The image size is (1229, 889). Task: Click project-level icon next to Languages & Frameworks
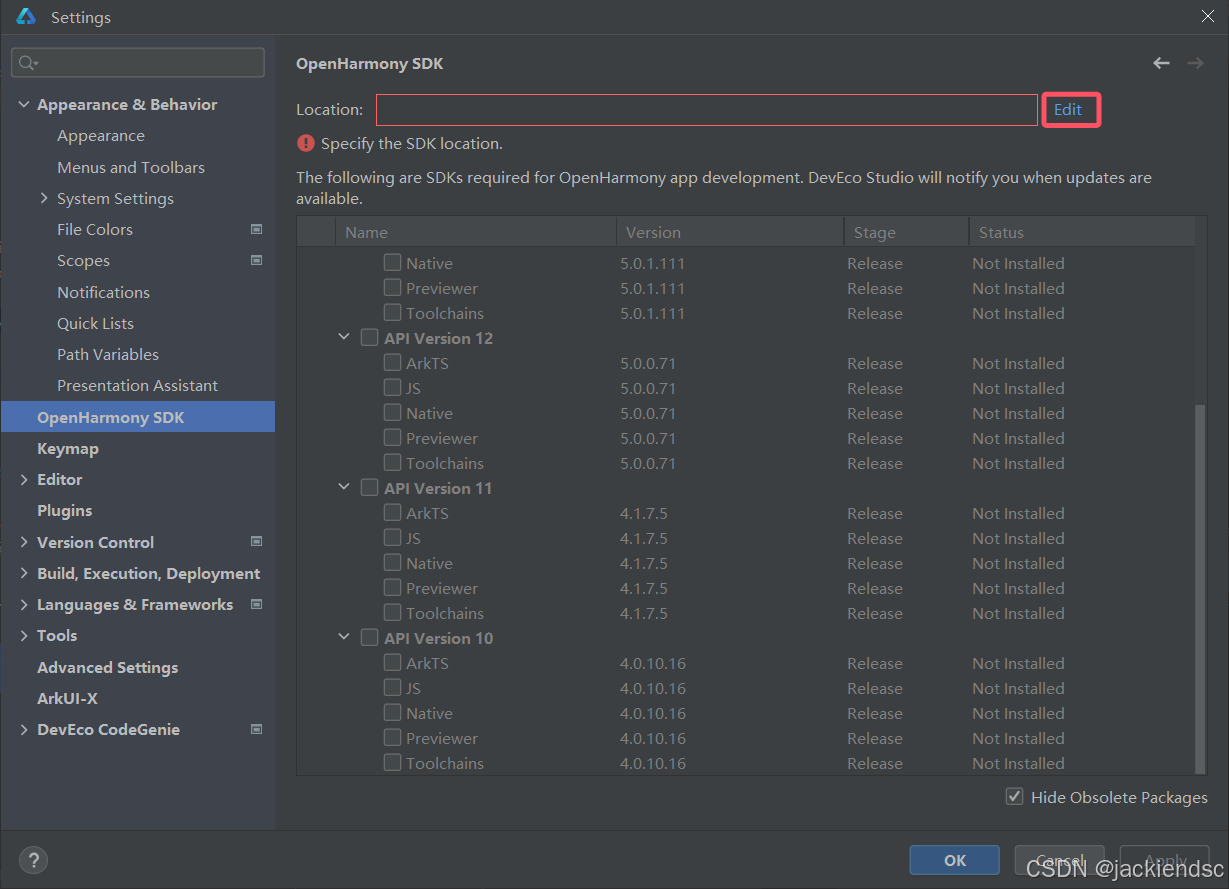click(257, 604)
